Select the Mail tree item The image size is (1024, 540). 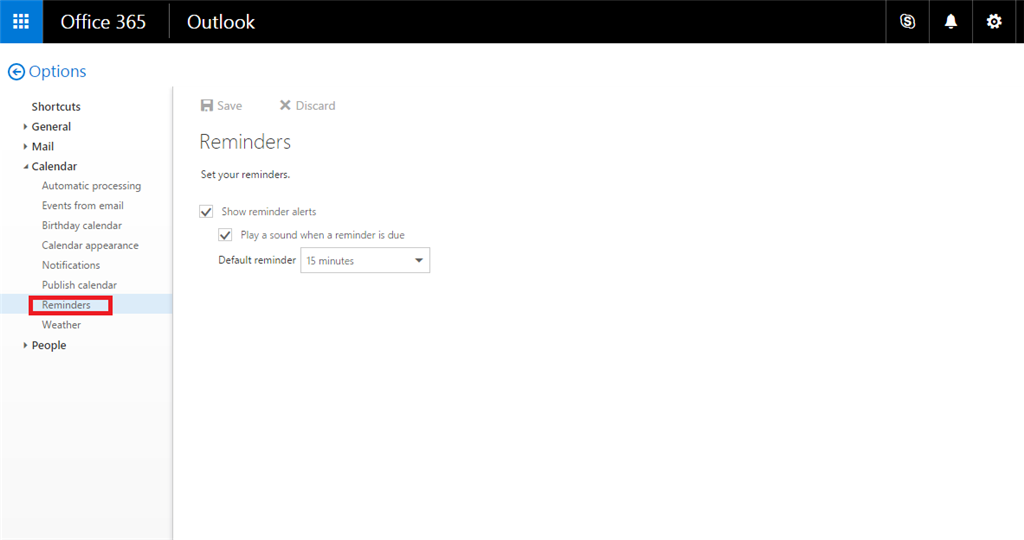(x=42, y=146)
